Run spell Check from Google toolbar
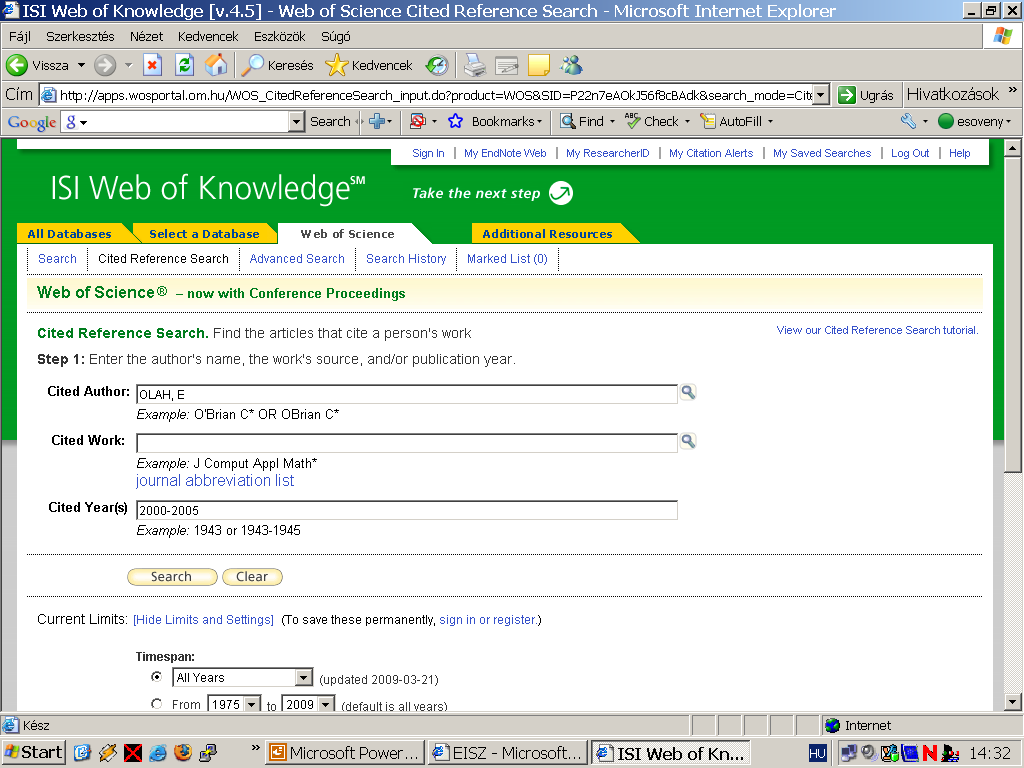 pos(652,121)
